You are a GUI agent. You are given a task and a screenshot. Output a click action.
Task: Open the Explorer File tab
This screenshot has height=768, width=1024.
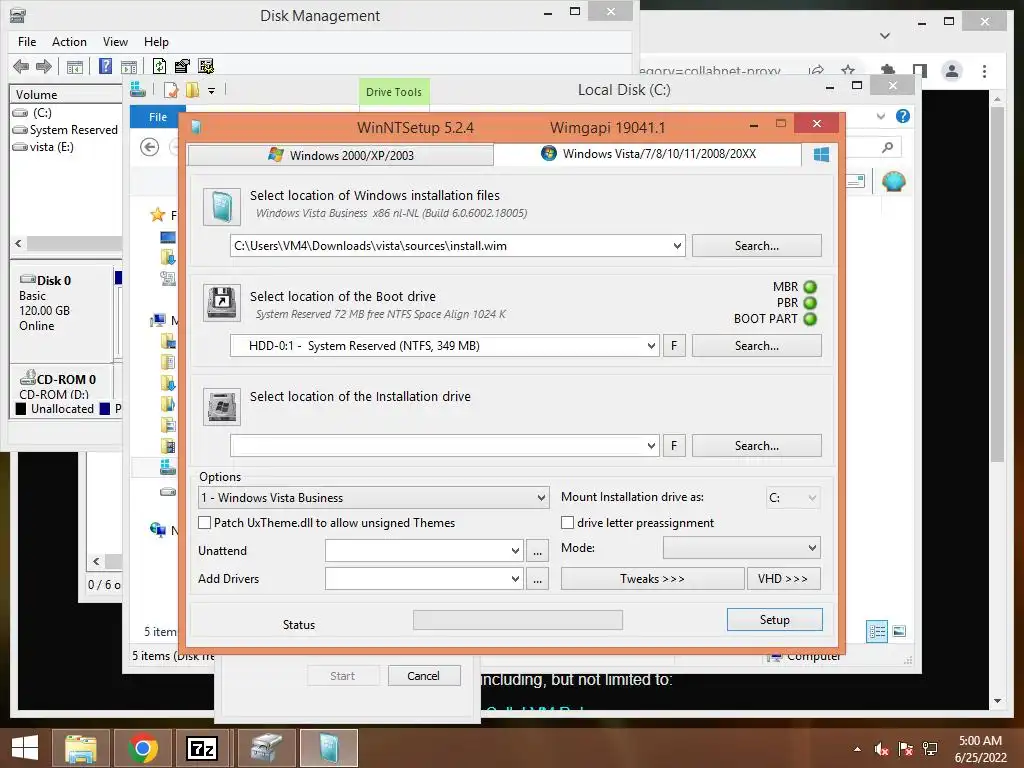click(157, 117)
